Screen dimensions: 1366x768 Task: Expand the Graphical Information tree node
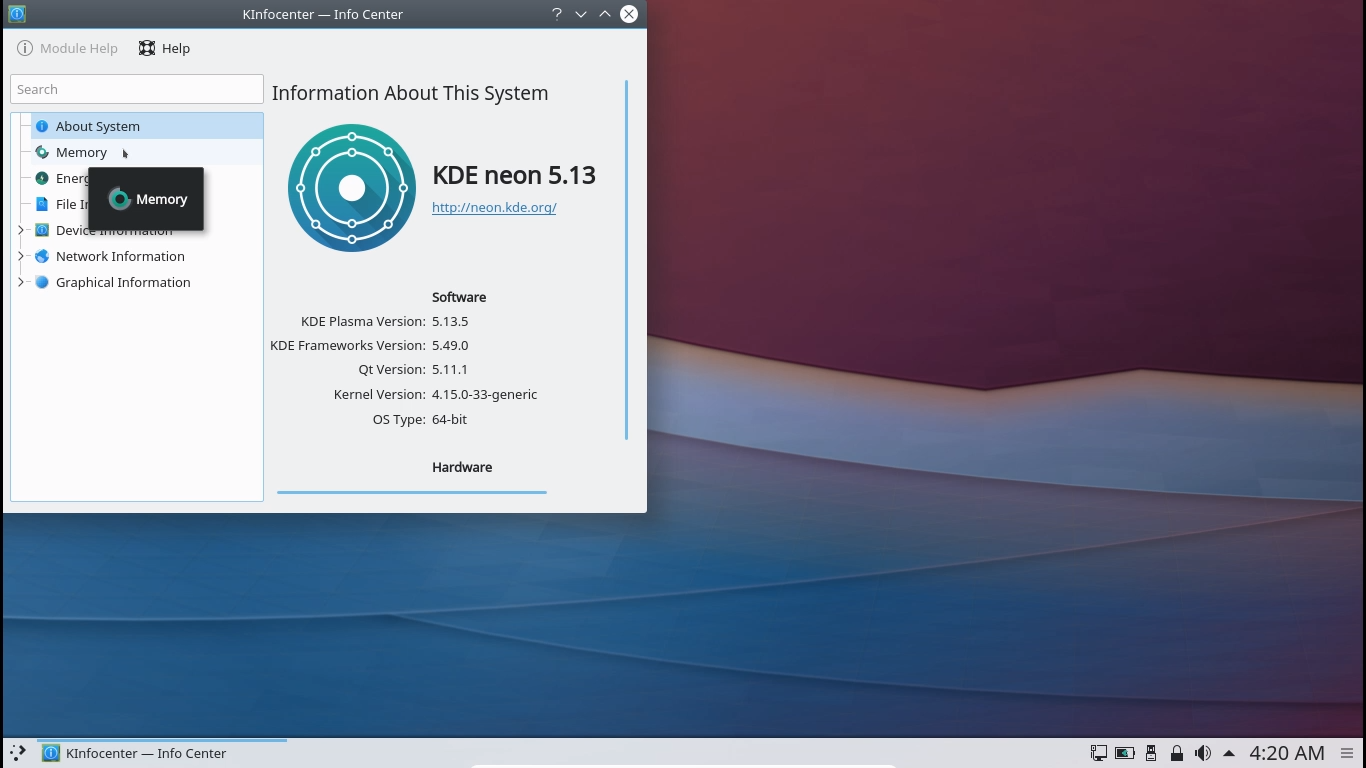[21, 282]
